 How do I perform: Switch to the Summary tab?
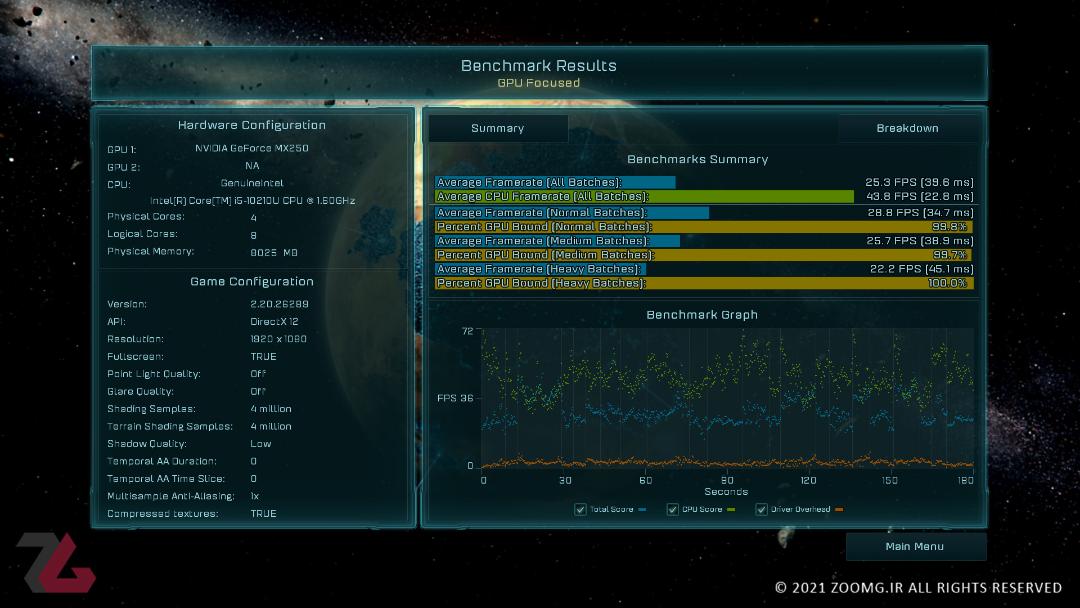(x=498, y=128)
